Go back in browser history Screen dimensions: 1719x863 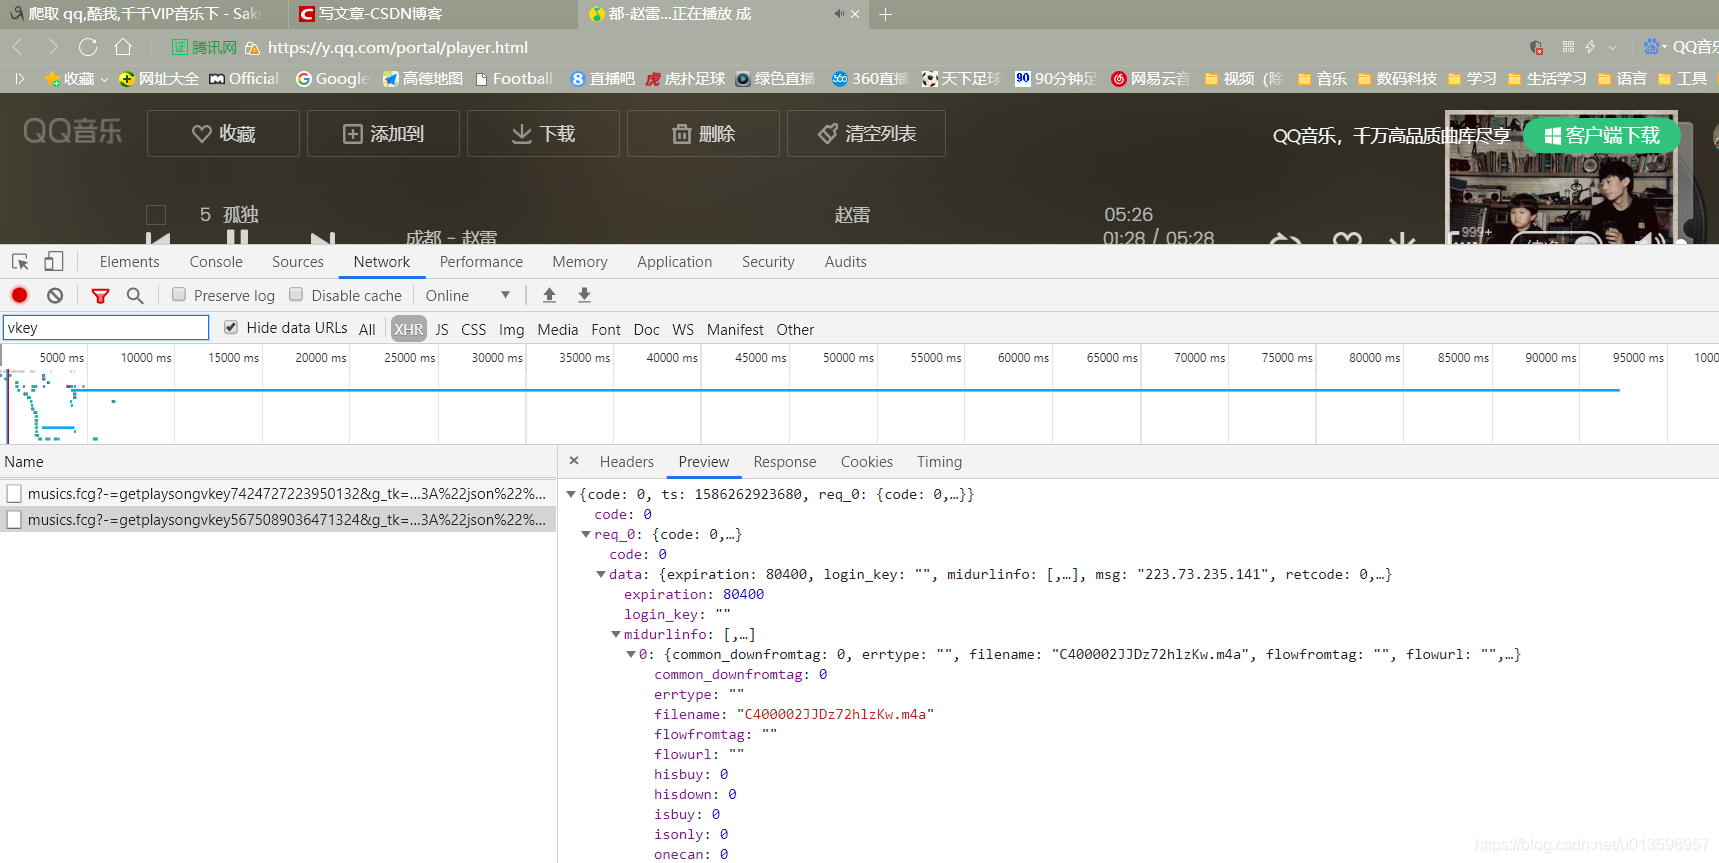[17, 47]
